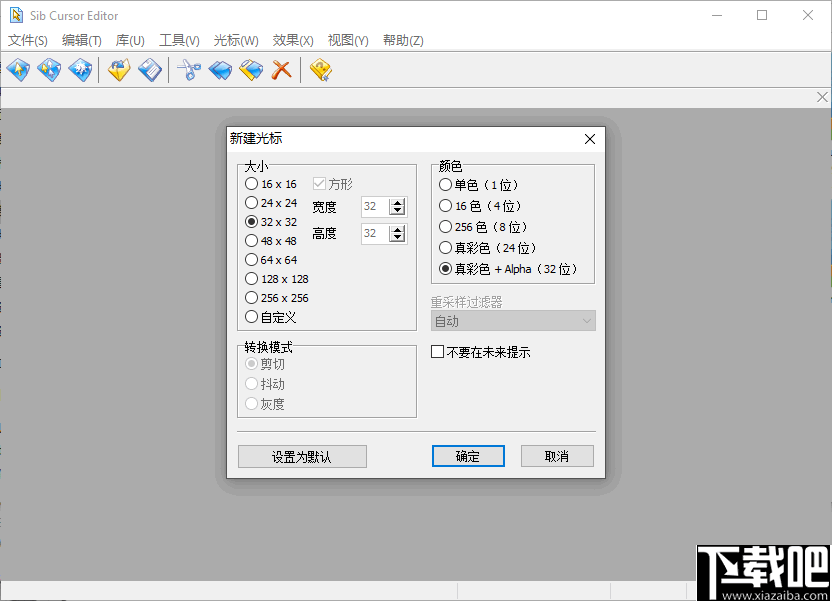Open the 光标(W) menu
Screen dimensions: 832x601
235,40
